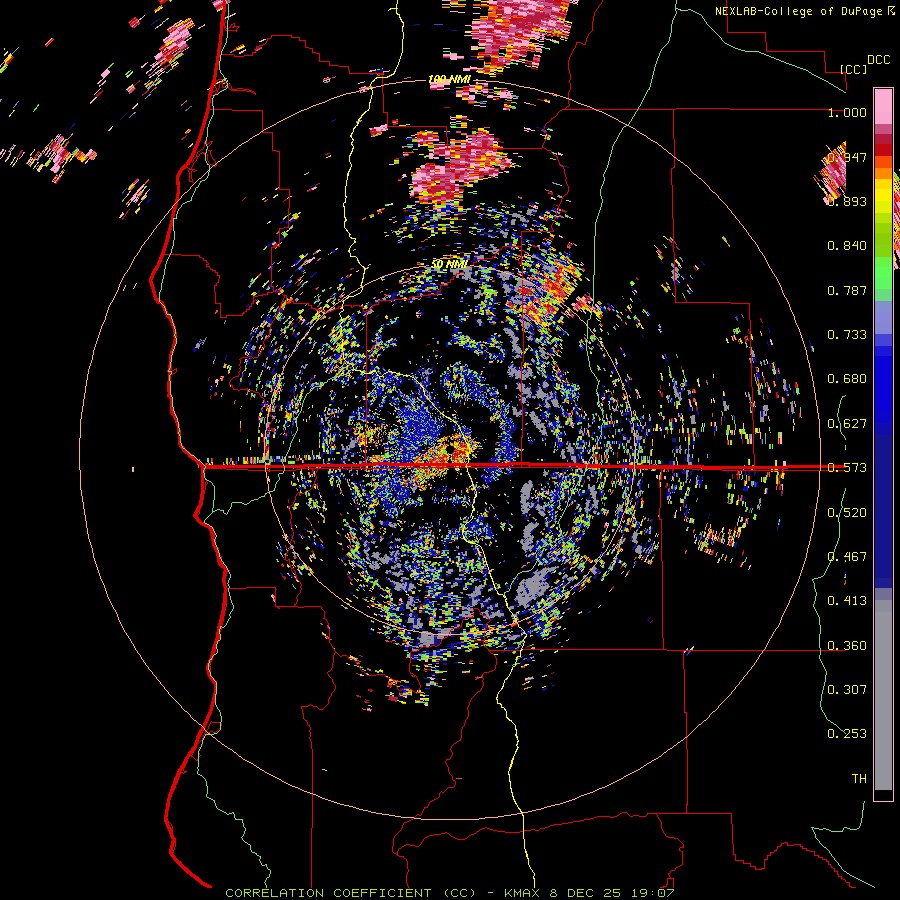Pick the large gray segment of the color bar
Viewport: 900px width, 900px height.
(x=883, y=695)
